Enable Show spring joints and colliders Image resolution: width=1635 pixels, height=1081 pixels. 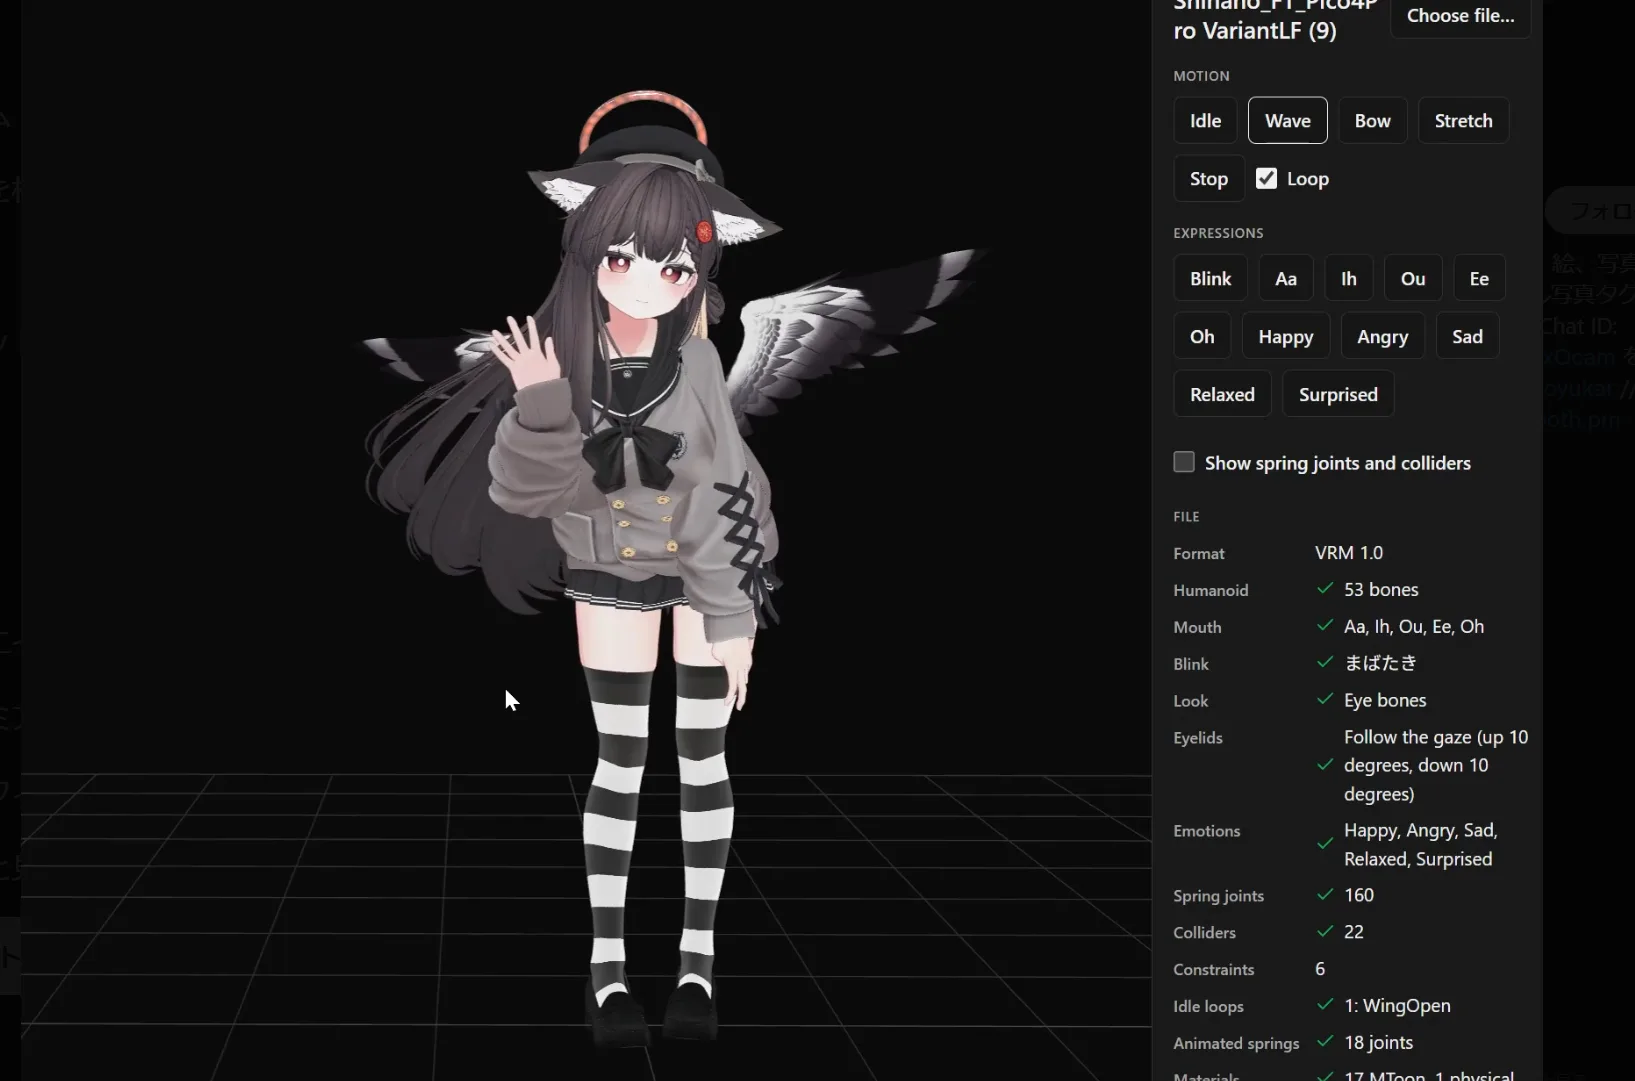pos(1184,462)
